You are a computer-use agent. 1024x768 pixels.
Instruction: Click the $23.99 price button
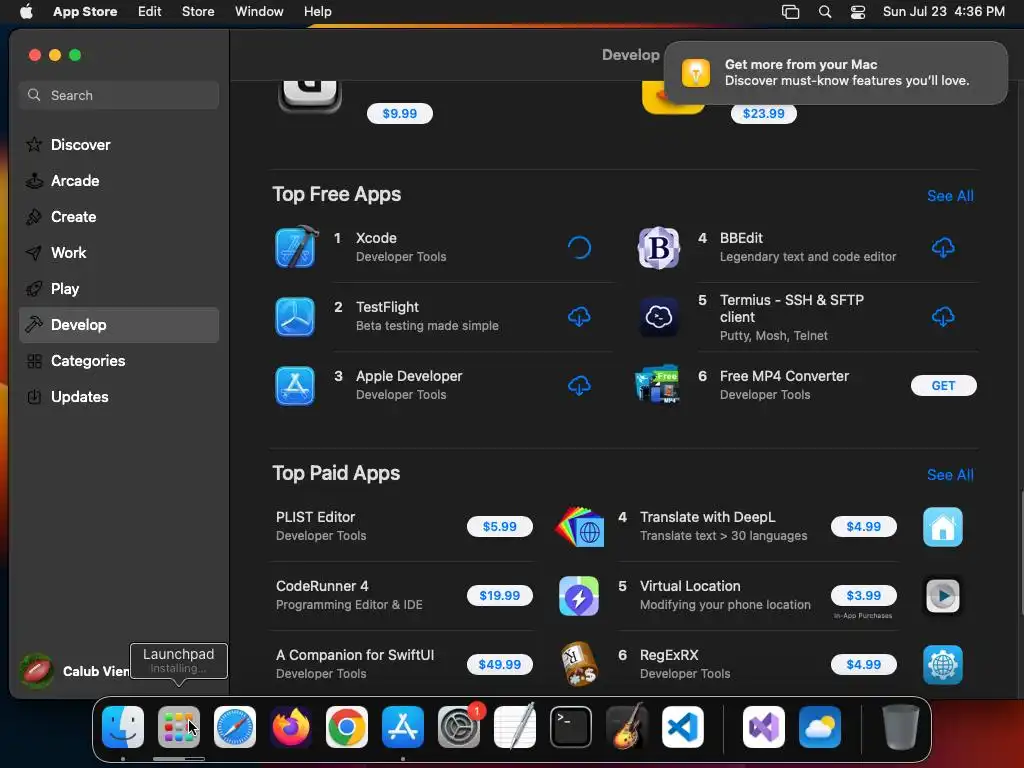click(763, 114)
